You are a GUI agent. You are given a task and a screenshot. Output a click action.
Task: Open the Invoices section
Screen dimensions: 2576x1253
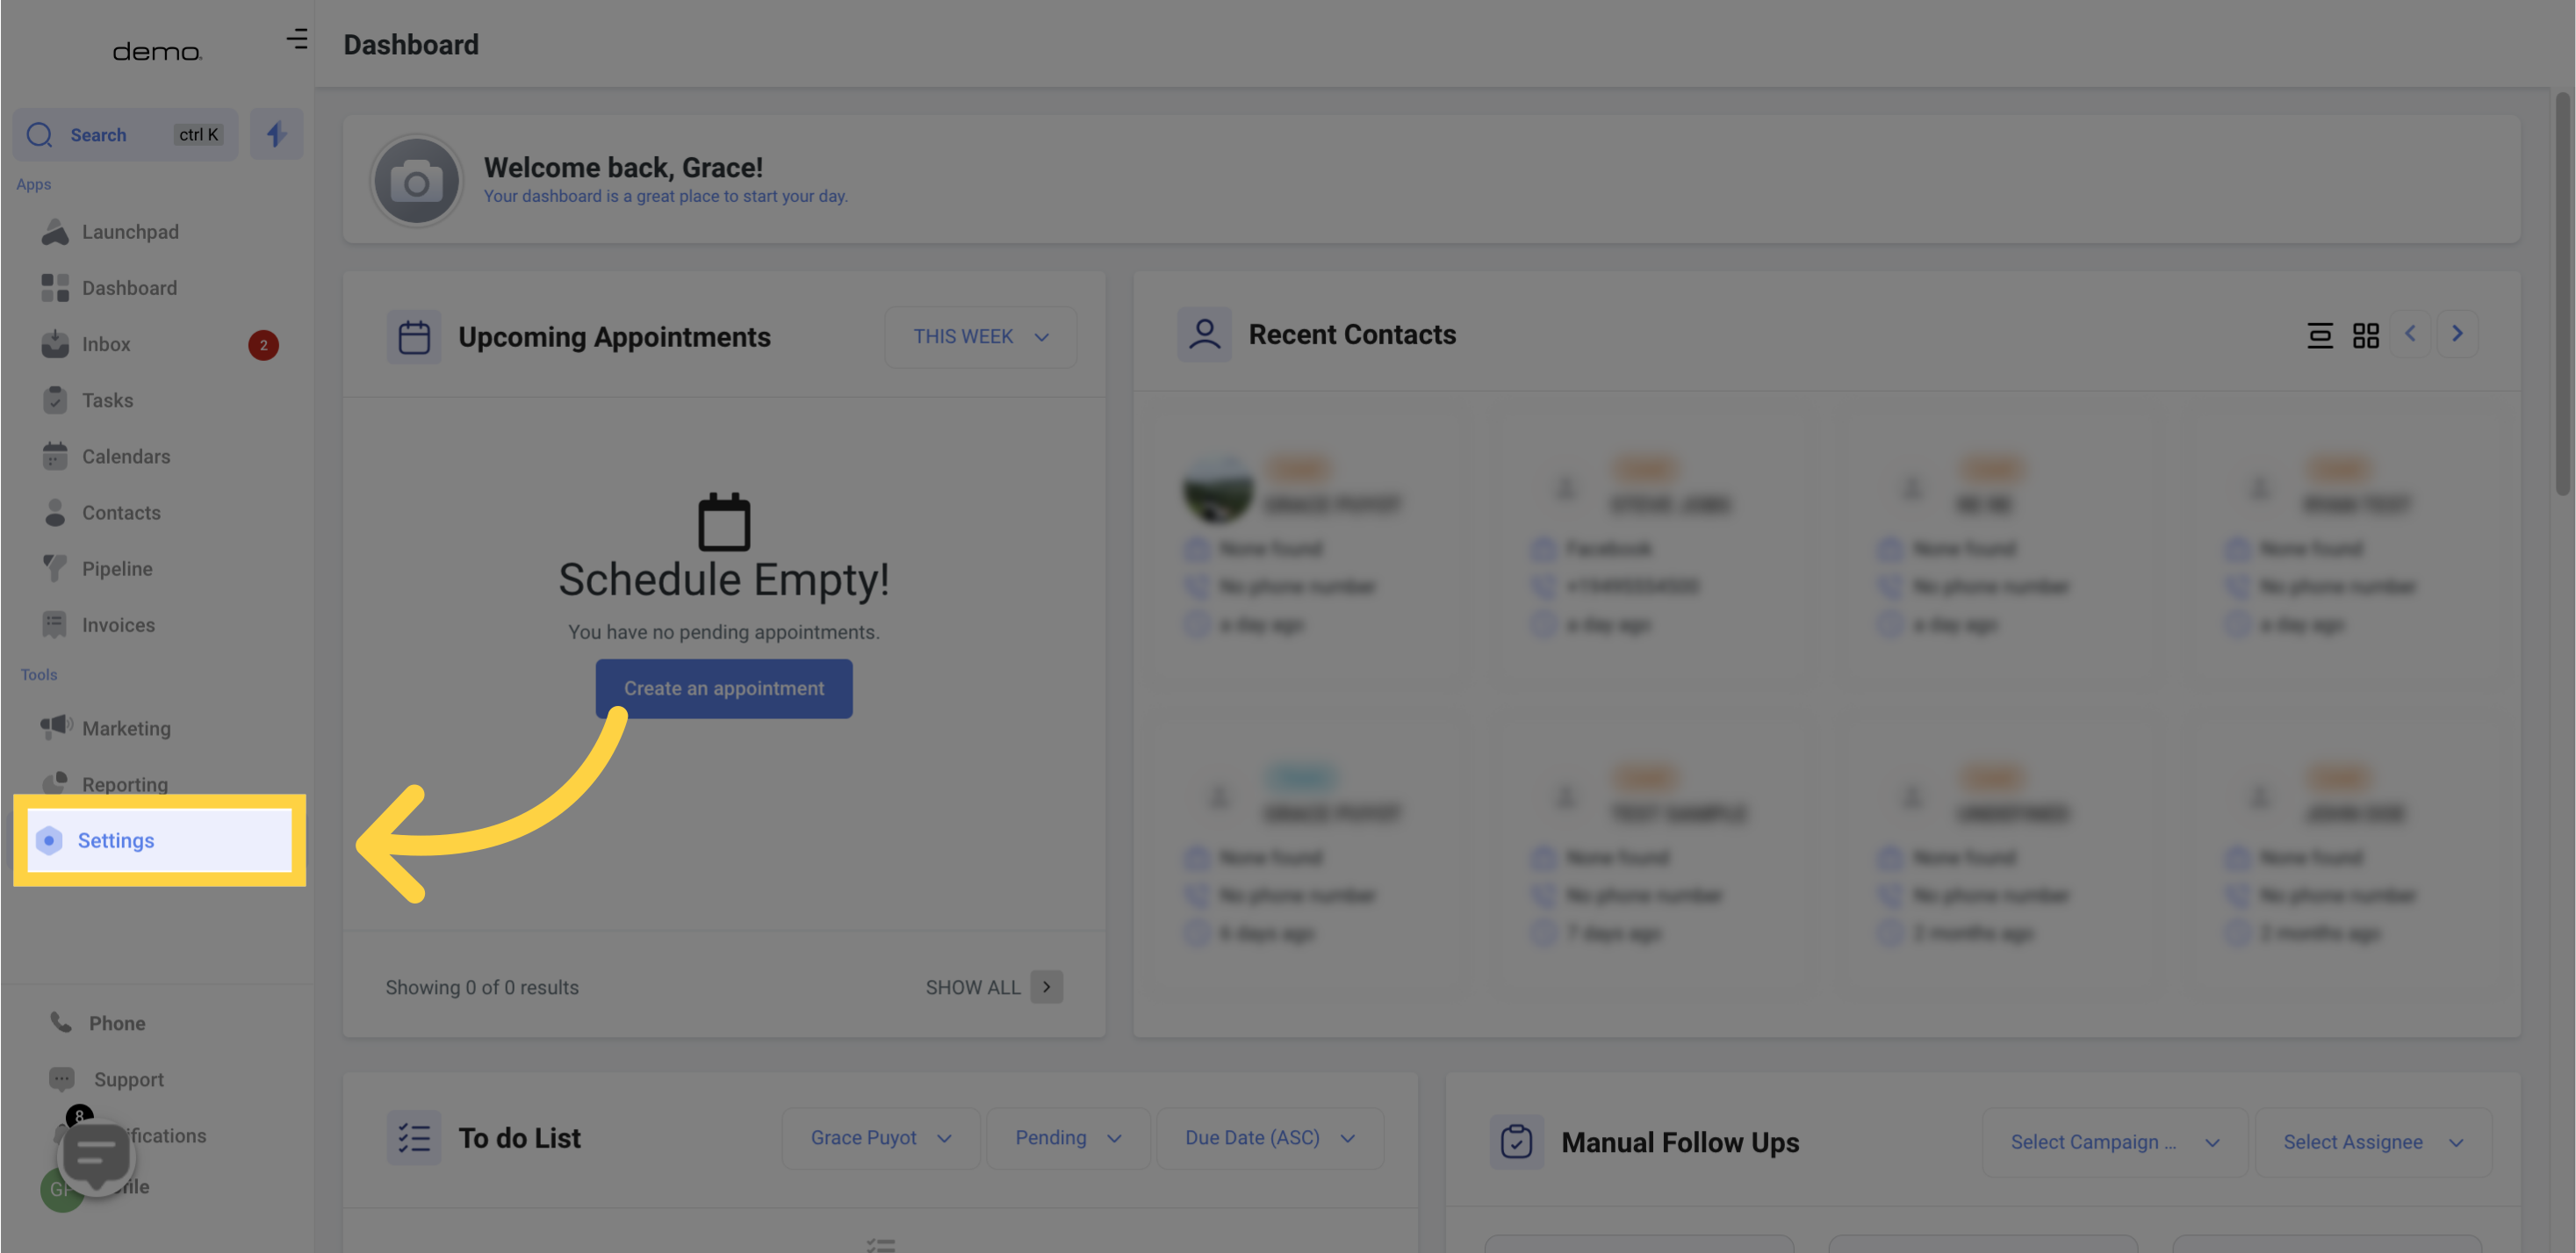(x=119, y=626)
